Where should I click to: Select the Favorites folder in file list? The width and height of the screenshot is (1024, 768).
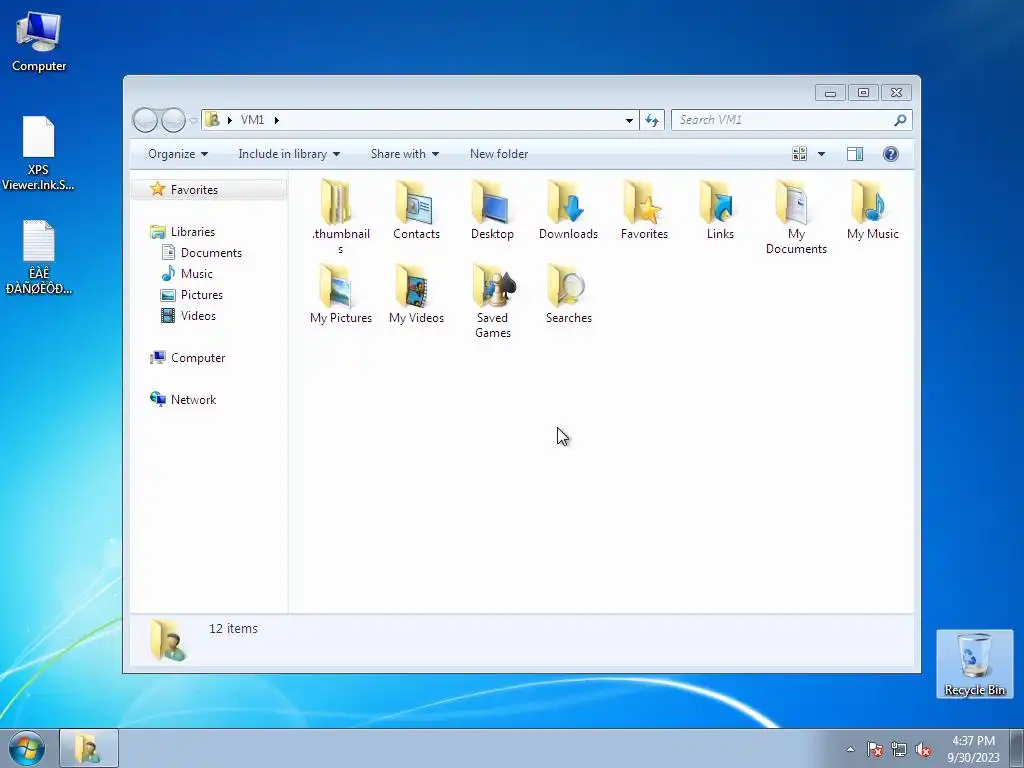644,210
